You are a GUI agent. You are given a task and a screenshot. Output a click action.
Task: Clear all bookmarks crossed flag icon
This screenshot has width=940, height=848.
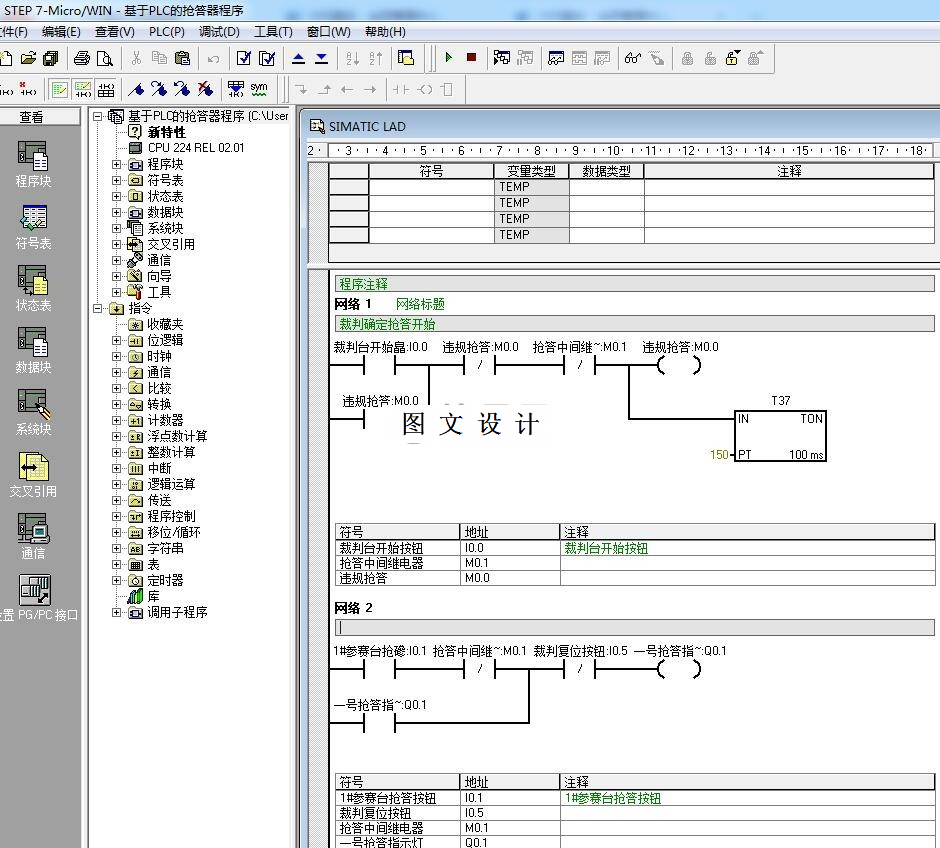click(x=205, y=90)
